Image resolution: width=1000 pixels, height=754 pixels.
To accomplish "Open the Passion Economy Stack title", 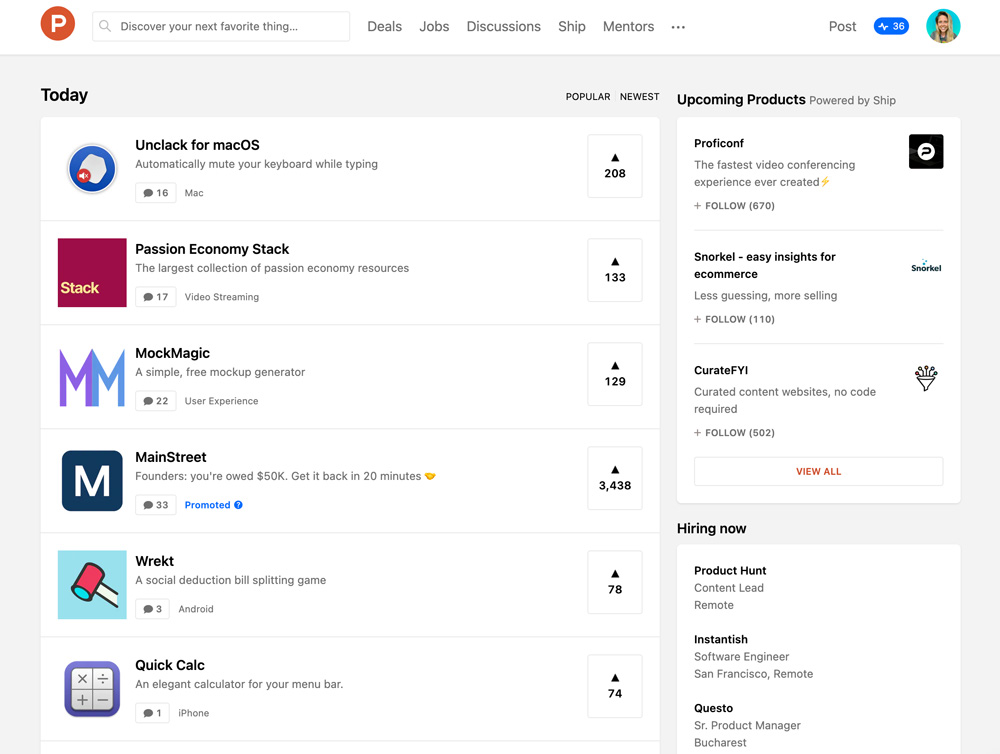I will tap(212, 249).
